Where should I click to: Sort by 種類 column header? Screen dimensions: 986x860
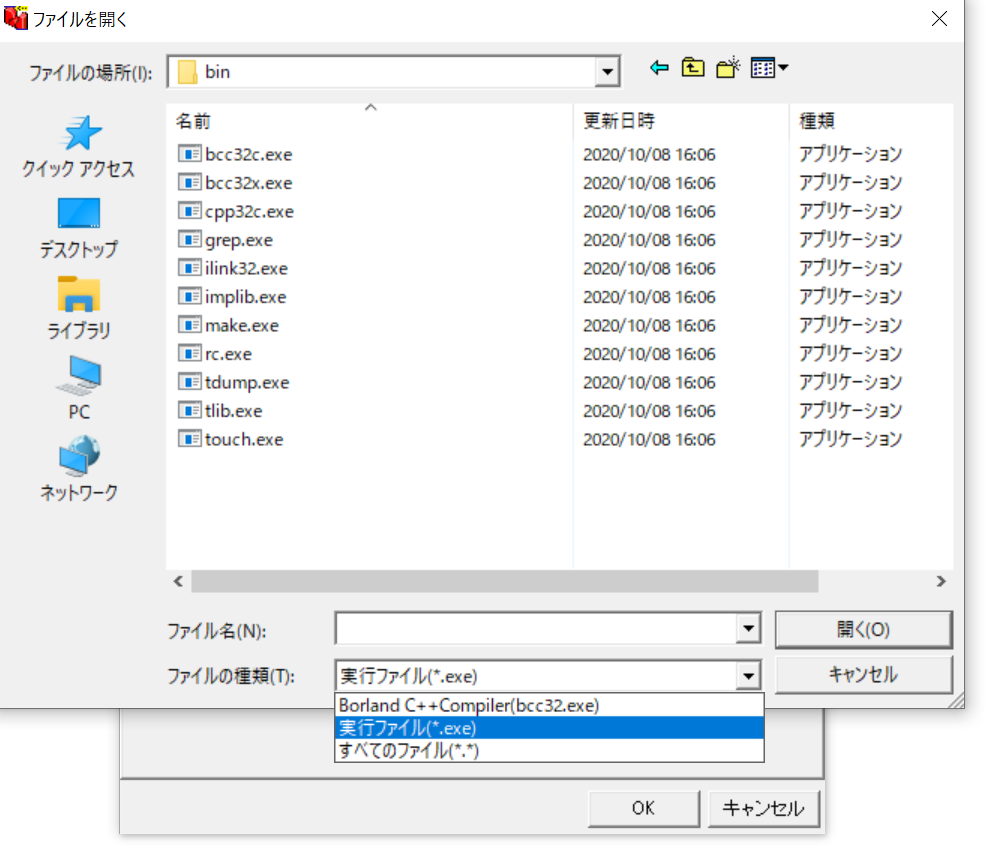click(871, 120)
